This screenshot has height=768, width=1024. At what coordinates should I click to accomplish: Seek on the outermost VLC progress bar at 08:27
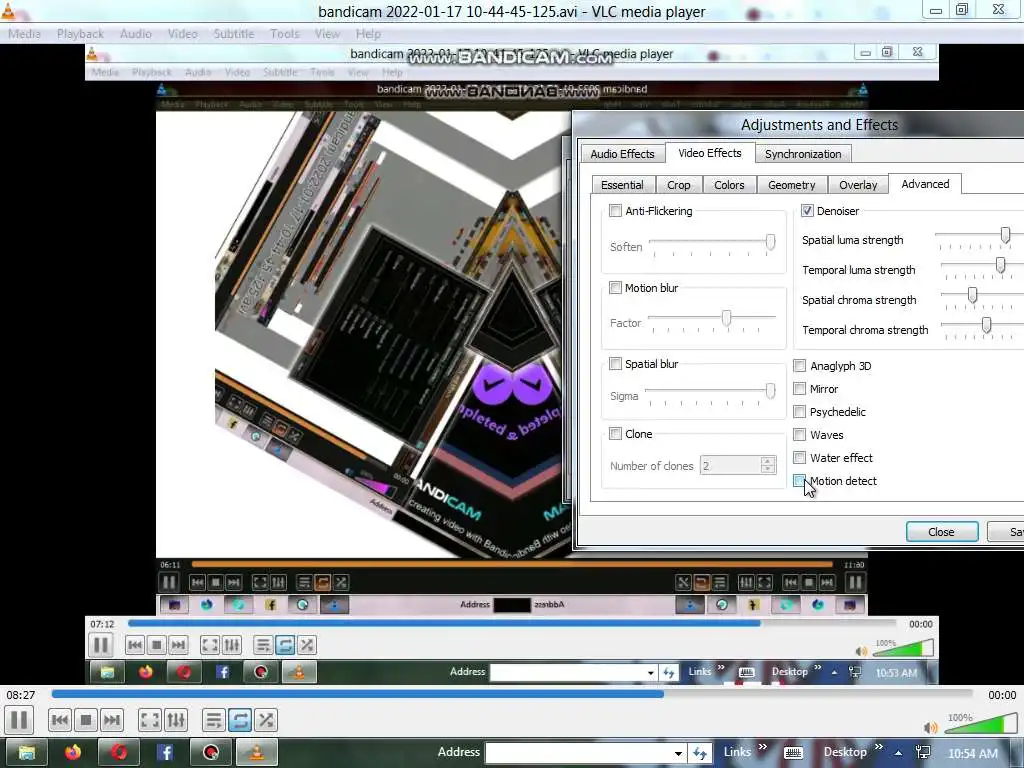click(x=511, y=695)
